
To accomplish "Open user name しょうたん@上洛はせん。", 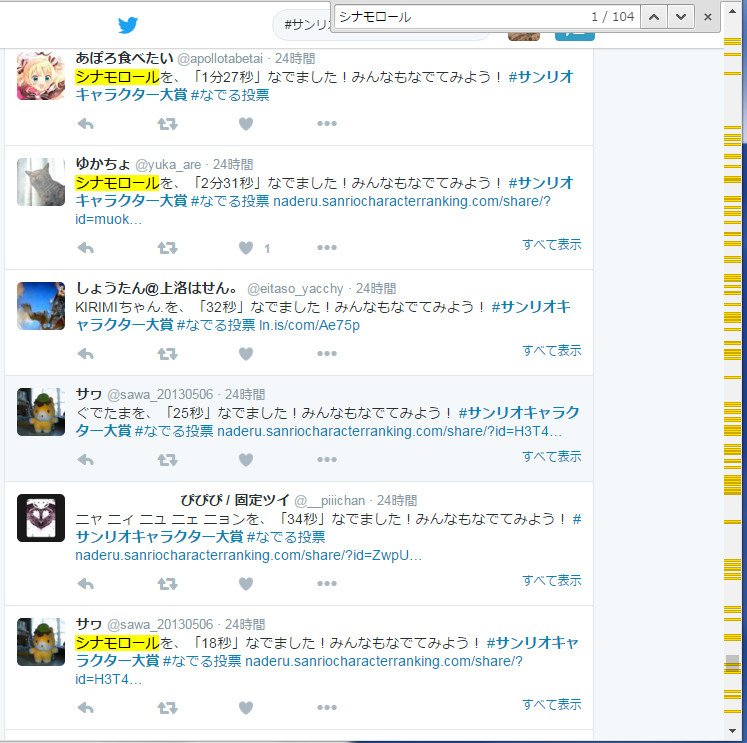I will 157,288.
